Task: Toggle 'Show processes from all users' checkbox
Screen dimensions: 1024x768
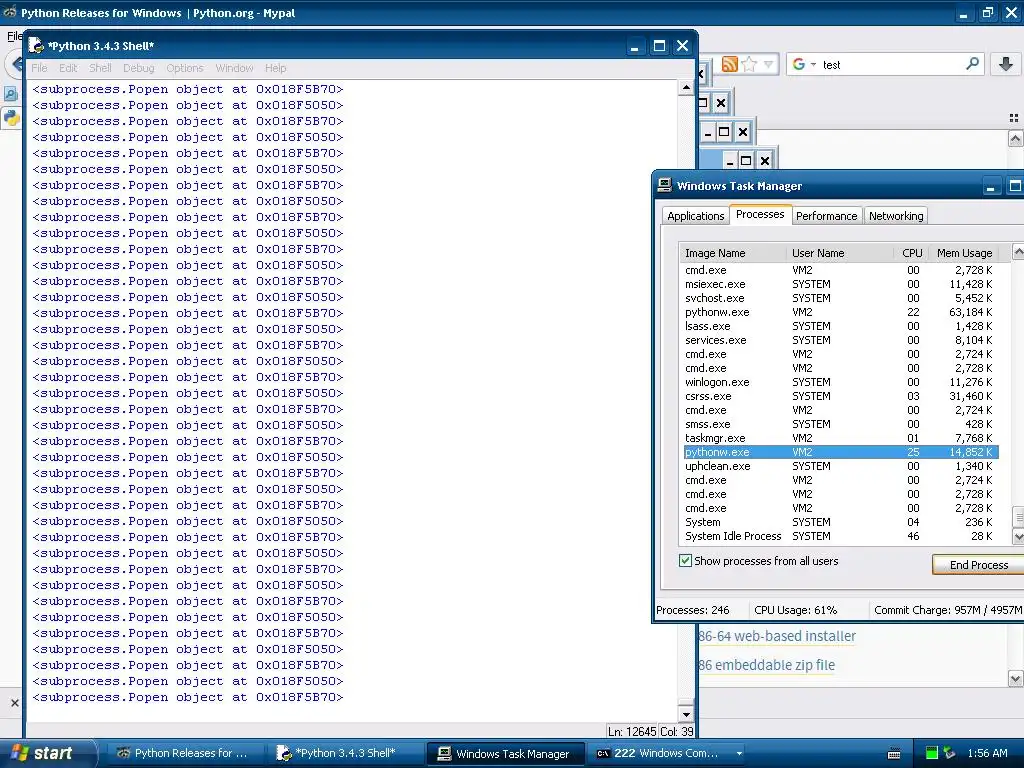Action: click(685, 560)
